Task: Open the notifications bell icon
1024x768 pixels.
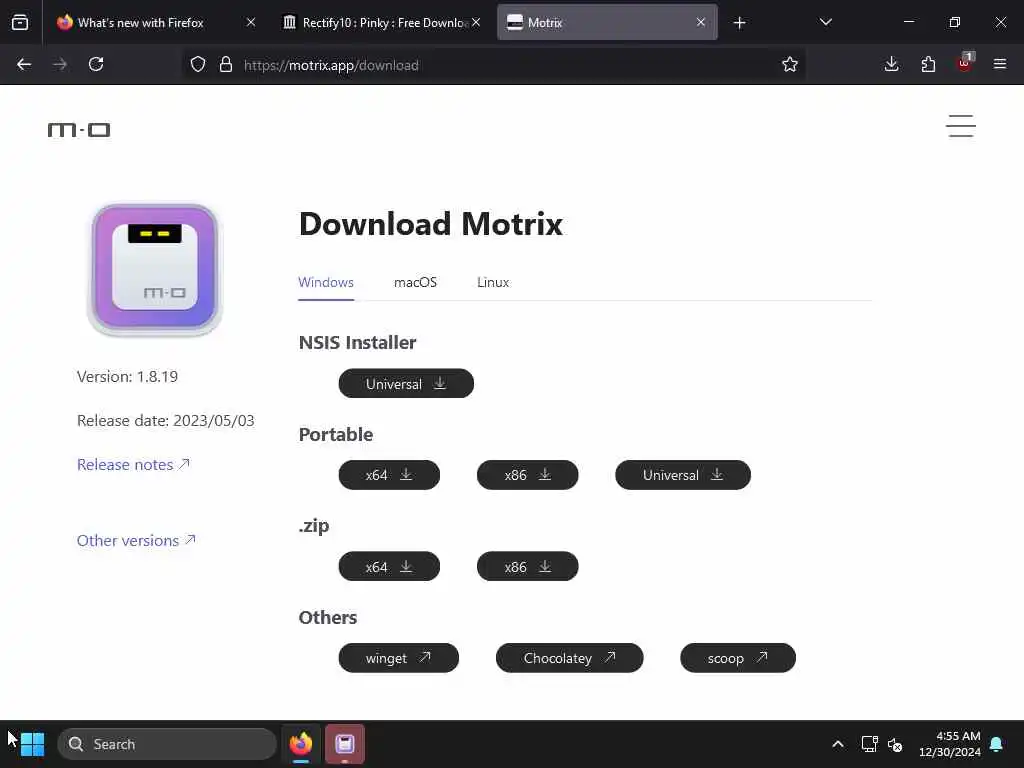Action: 997,744
